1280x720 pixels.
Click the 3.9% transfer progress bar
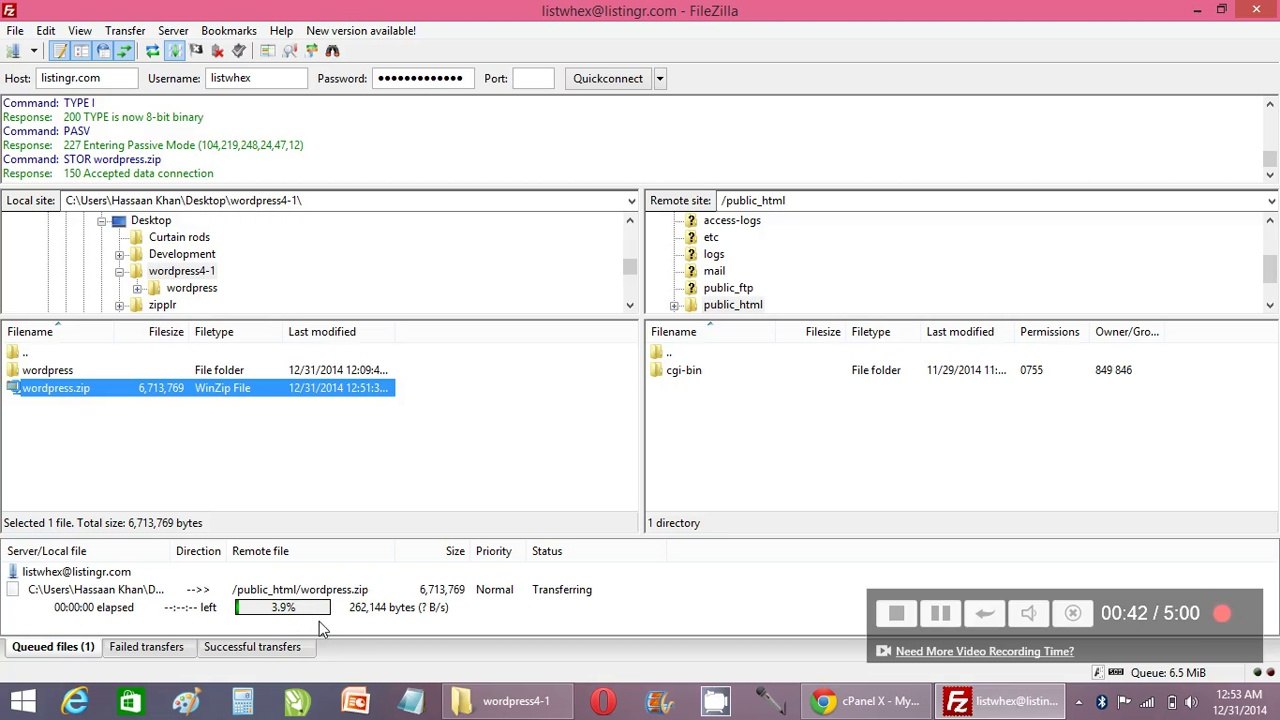tap(283, 608)
